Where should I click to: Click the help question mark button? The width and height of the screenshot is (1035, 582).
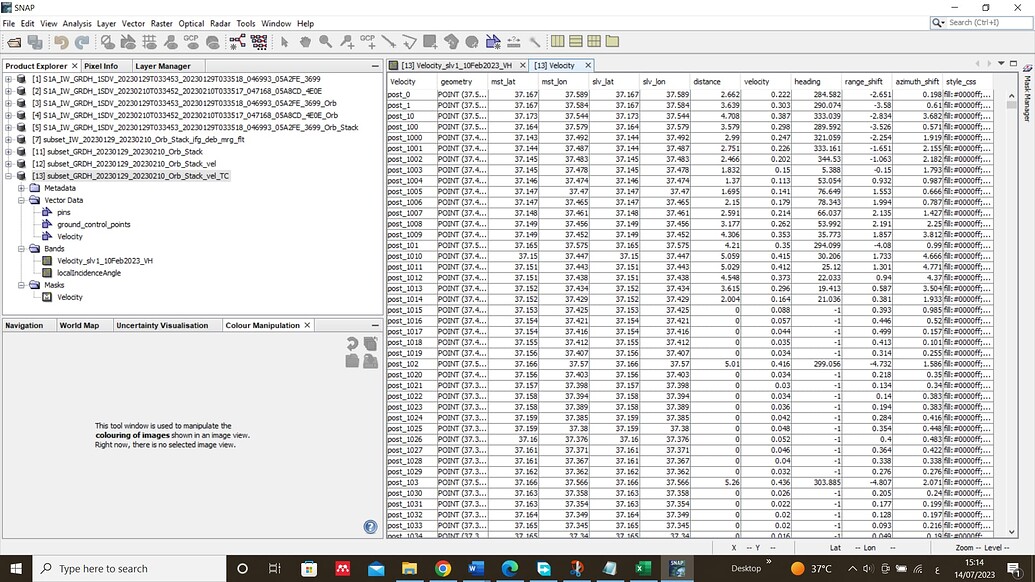pyautogui.click(x=370, y=526)
